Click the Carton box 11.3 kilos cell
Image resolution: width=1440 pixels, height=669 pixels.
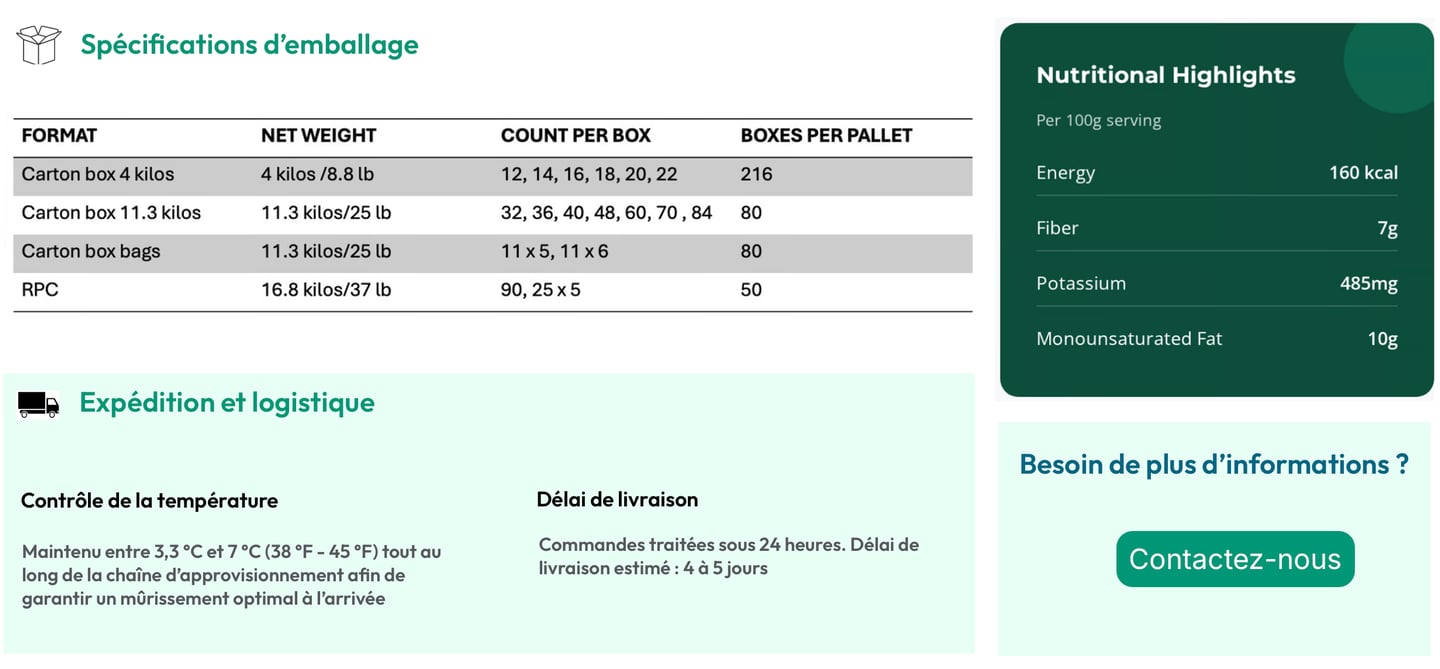pyautogui.click(x=111, y=213)
